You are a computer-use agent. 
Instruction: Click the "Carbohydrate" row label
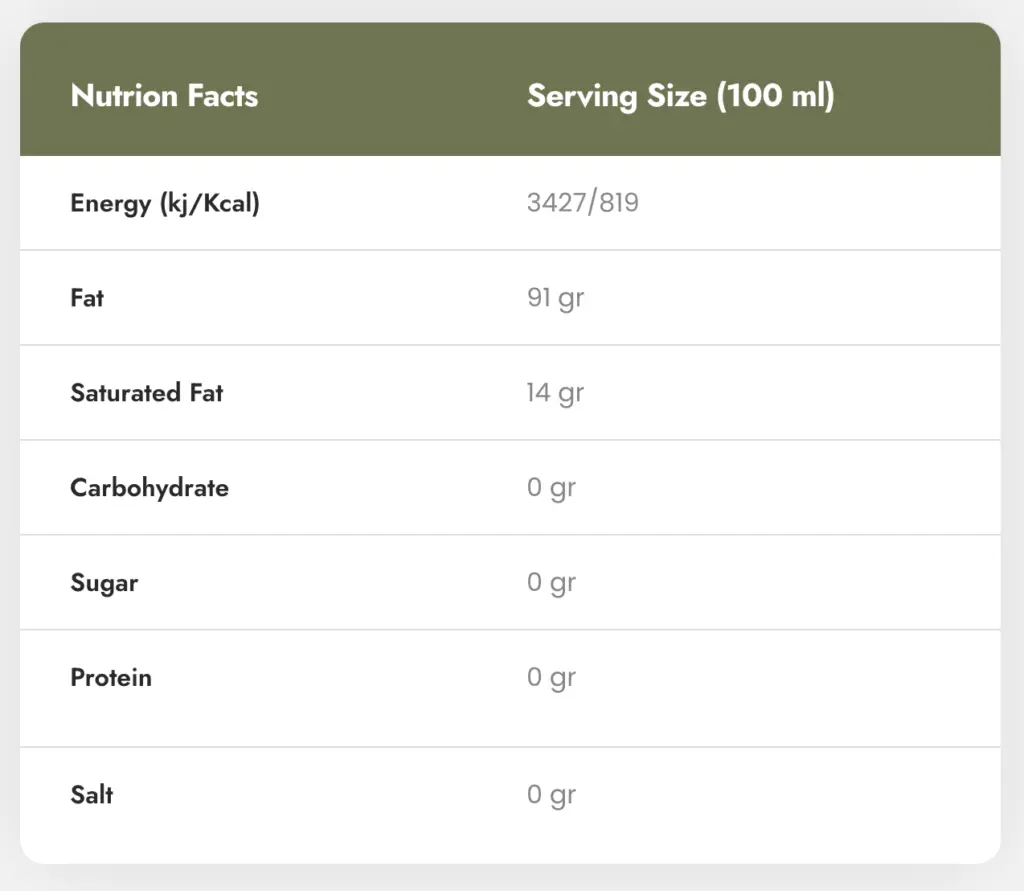(149, 488)
